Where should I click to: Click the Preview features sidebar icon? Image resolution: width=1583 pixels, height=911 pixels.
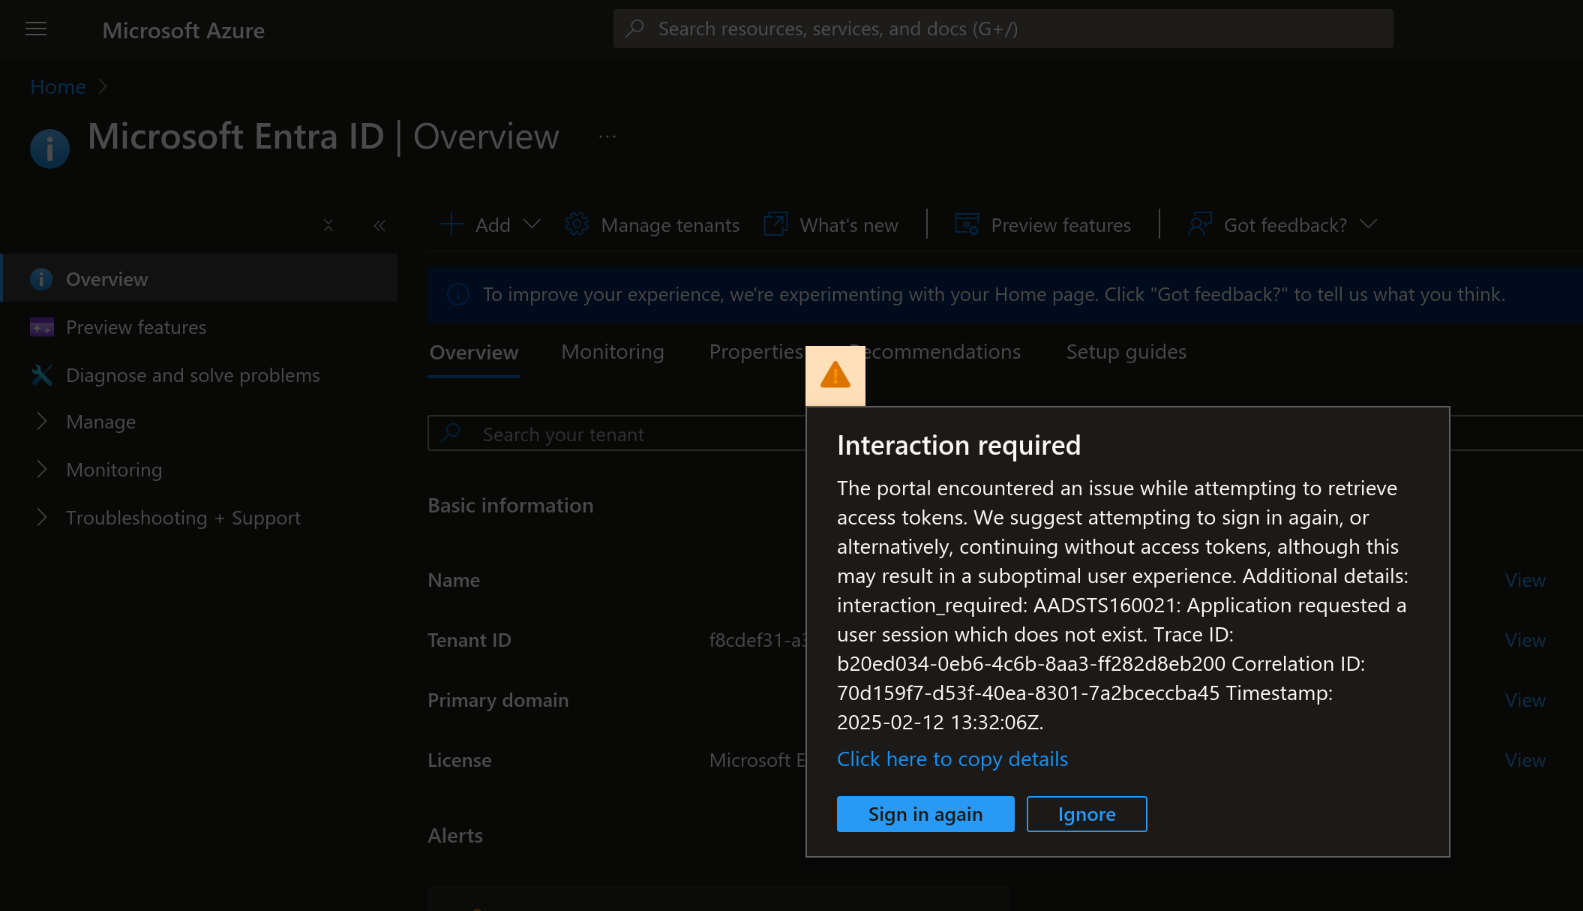pyautogui.click(x=42, y=327)
